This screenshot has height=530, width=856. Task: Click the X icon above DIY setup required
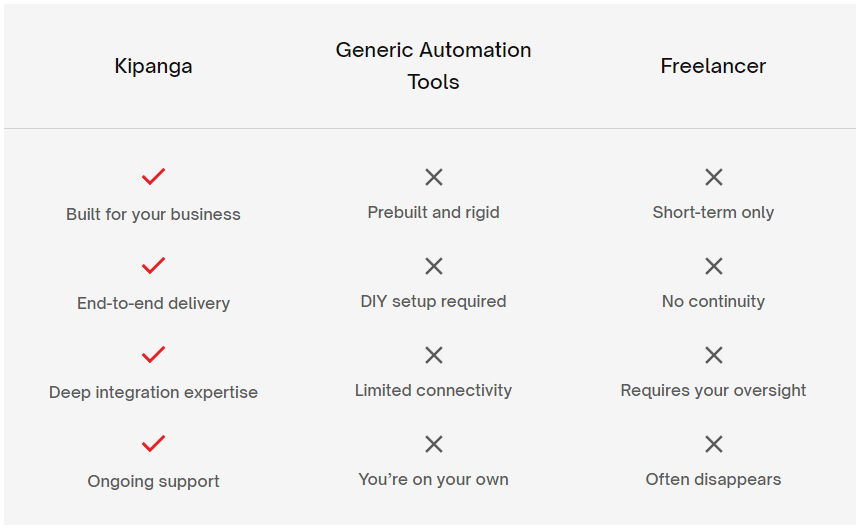434,266
